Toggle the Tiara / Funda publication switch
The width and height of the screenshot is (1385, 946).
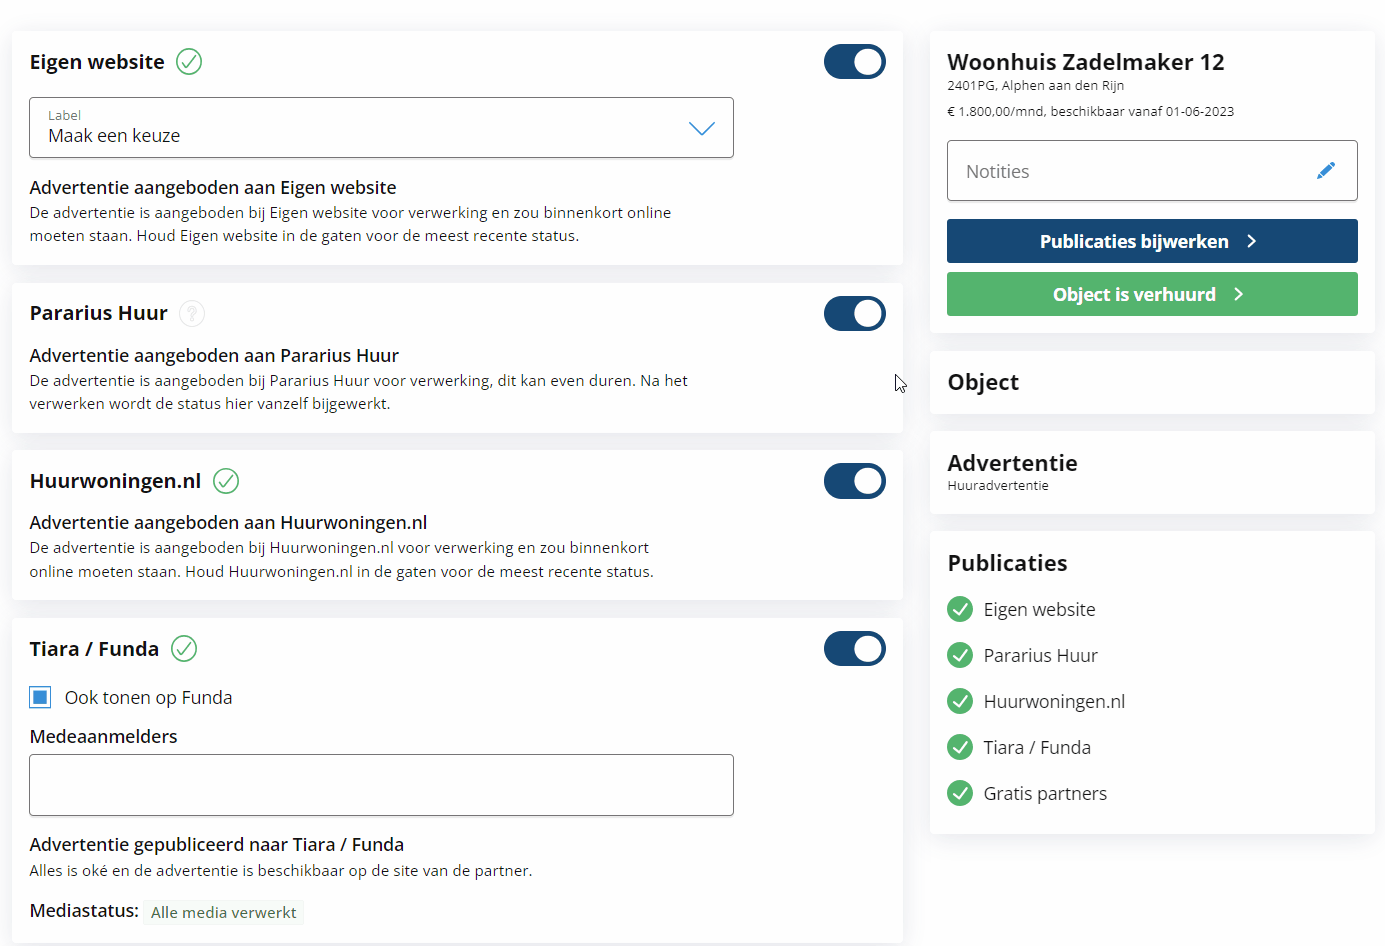[x=855, y=649]
